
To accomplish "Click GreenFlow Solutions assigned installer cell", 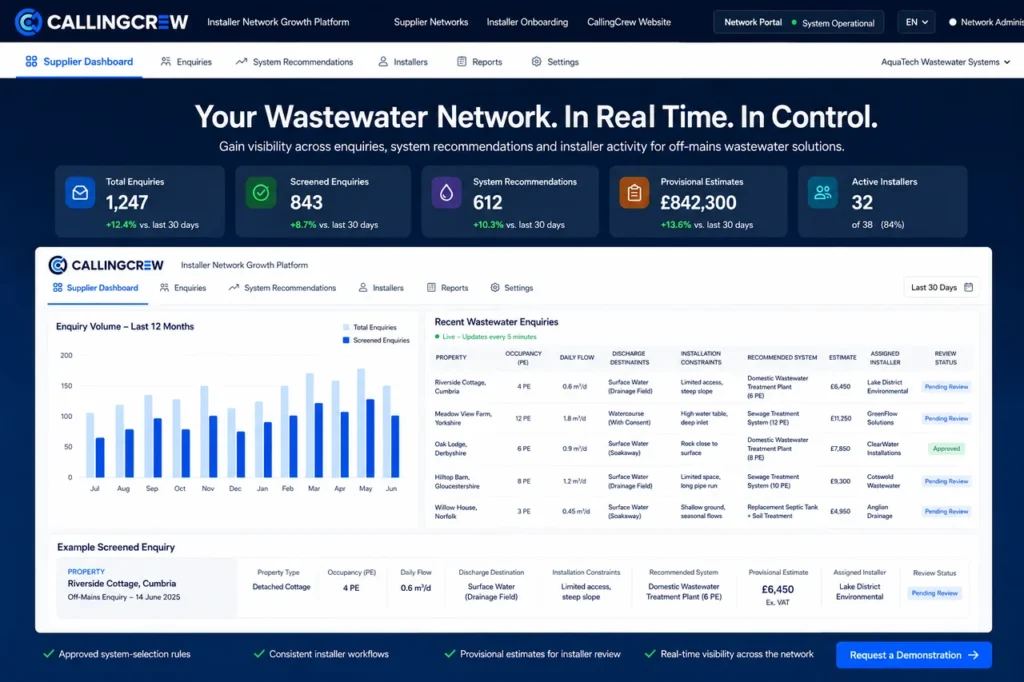I will [882, 418].
